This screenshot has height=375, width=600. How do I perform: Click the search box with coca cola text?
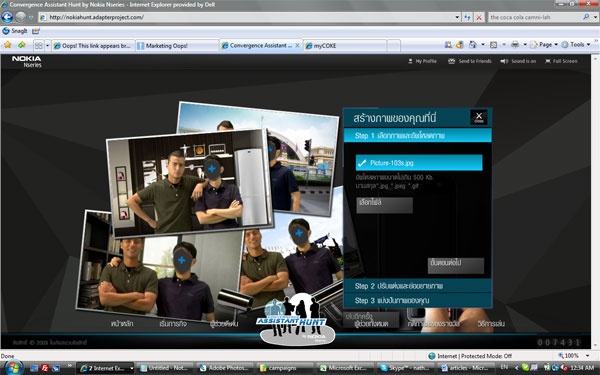tap(535, 17)
